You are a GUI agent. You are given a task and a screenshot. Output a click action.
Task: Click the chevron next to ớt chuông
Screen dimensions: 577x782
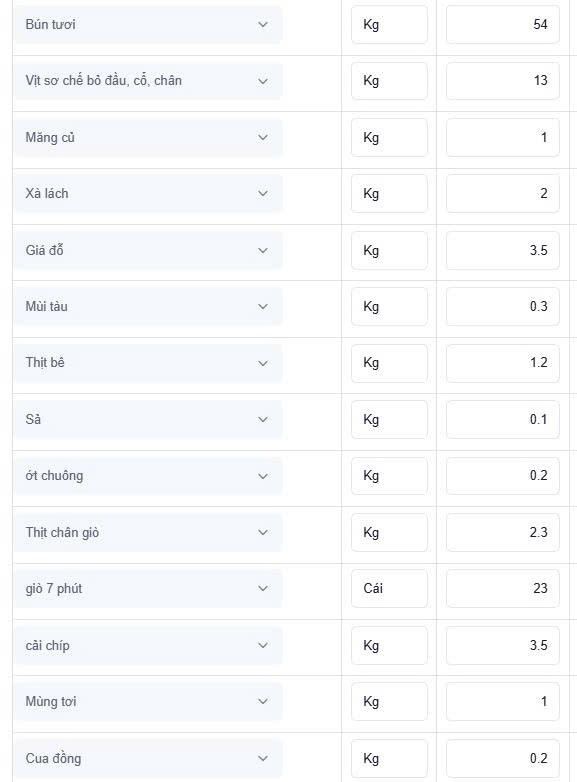(x=263, y=476)
